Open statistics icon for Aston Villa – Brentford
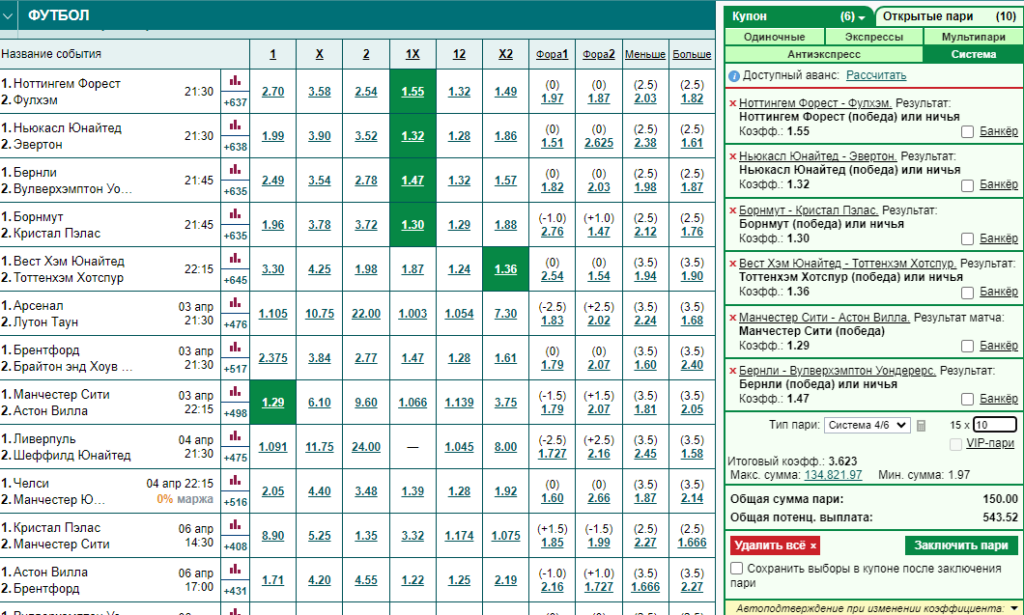The height and width of the screenshot is (615, 1024). (x=235, y=569)
